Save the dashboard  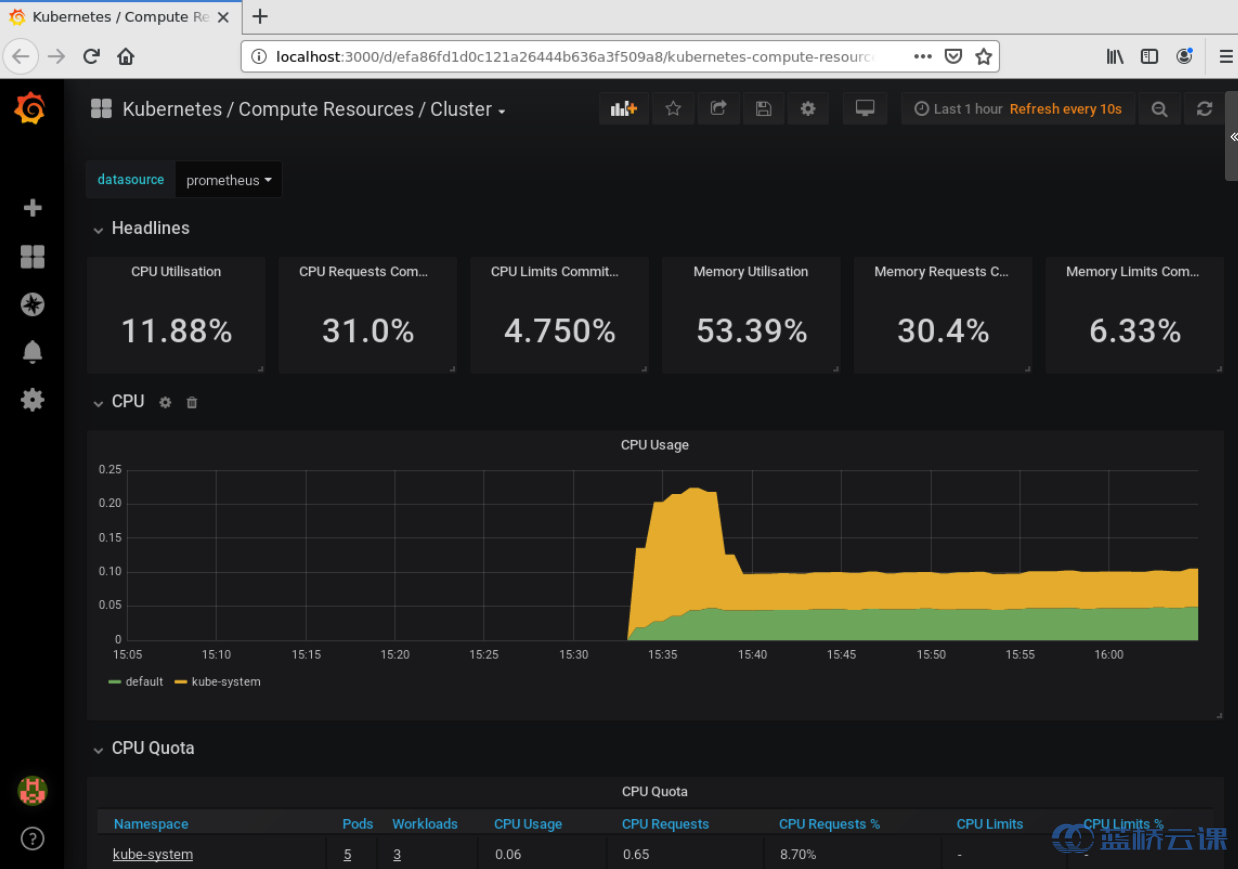[x=763, y=109]
